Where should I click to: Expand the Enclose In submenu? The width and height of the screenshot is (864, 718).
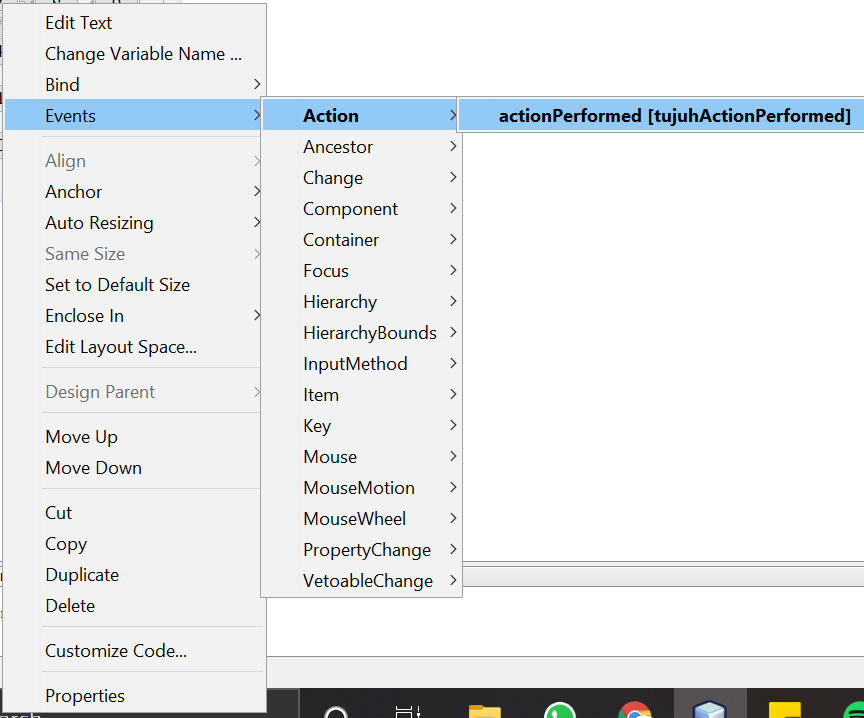(x=84, y=315)
